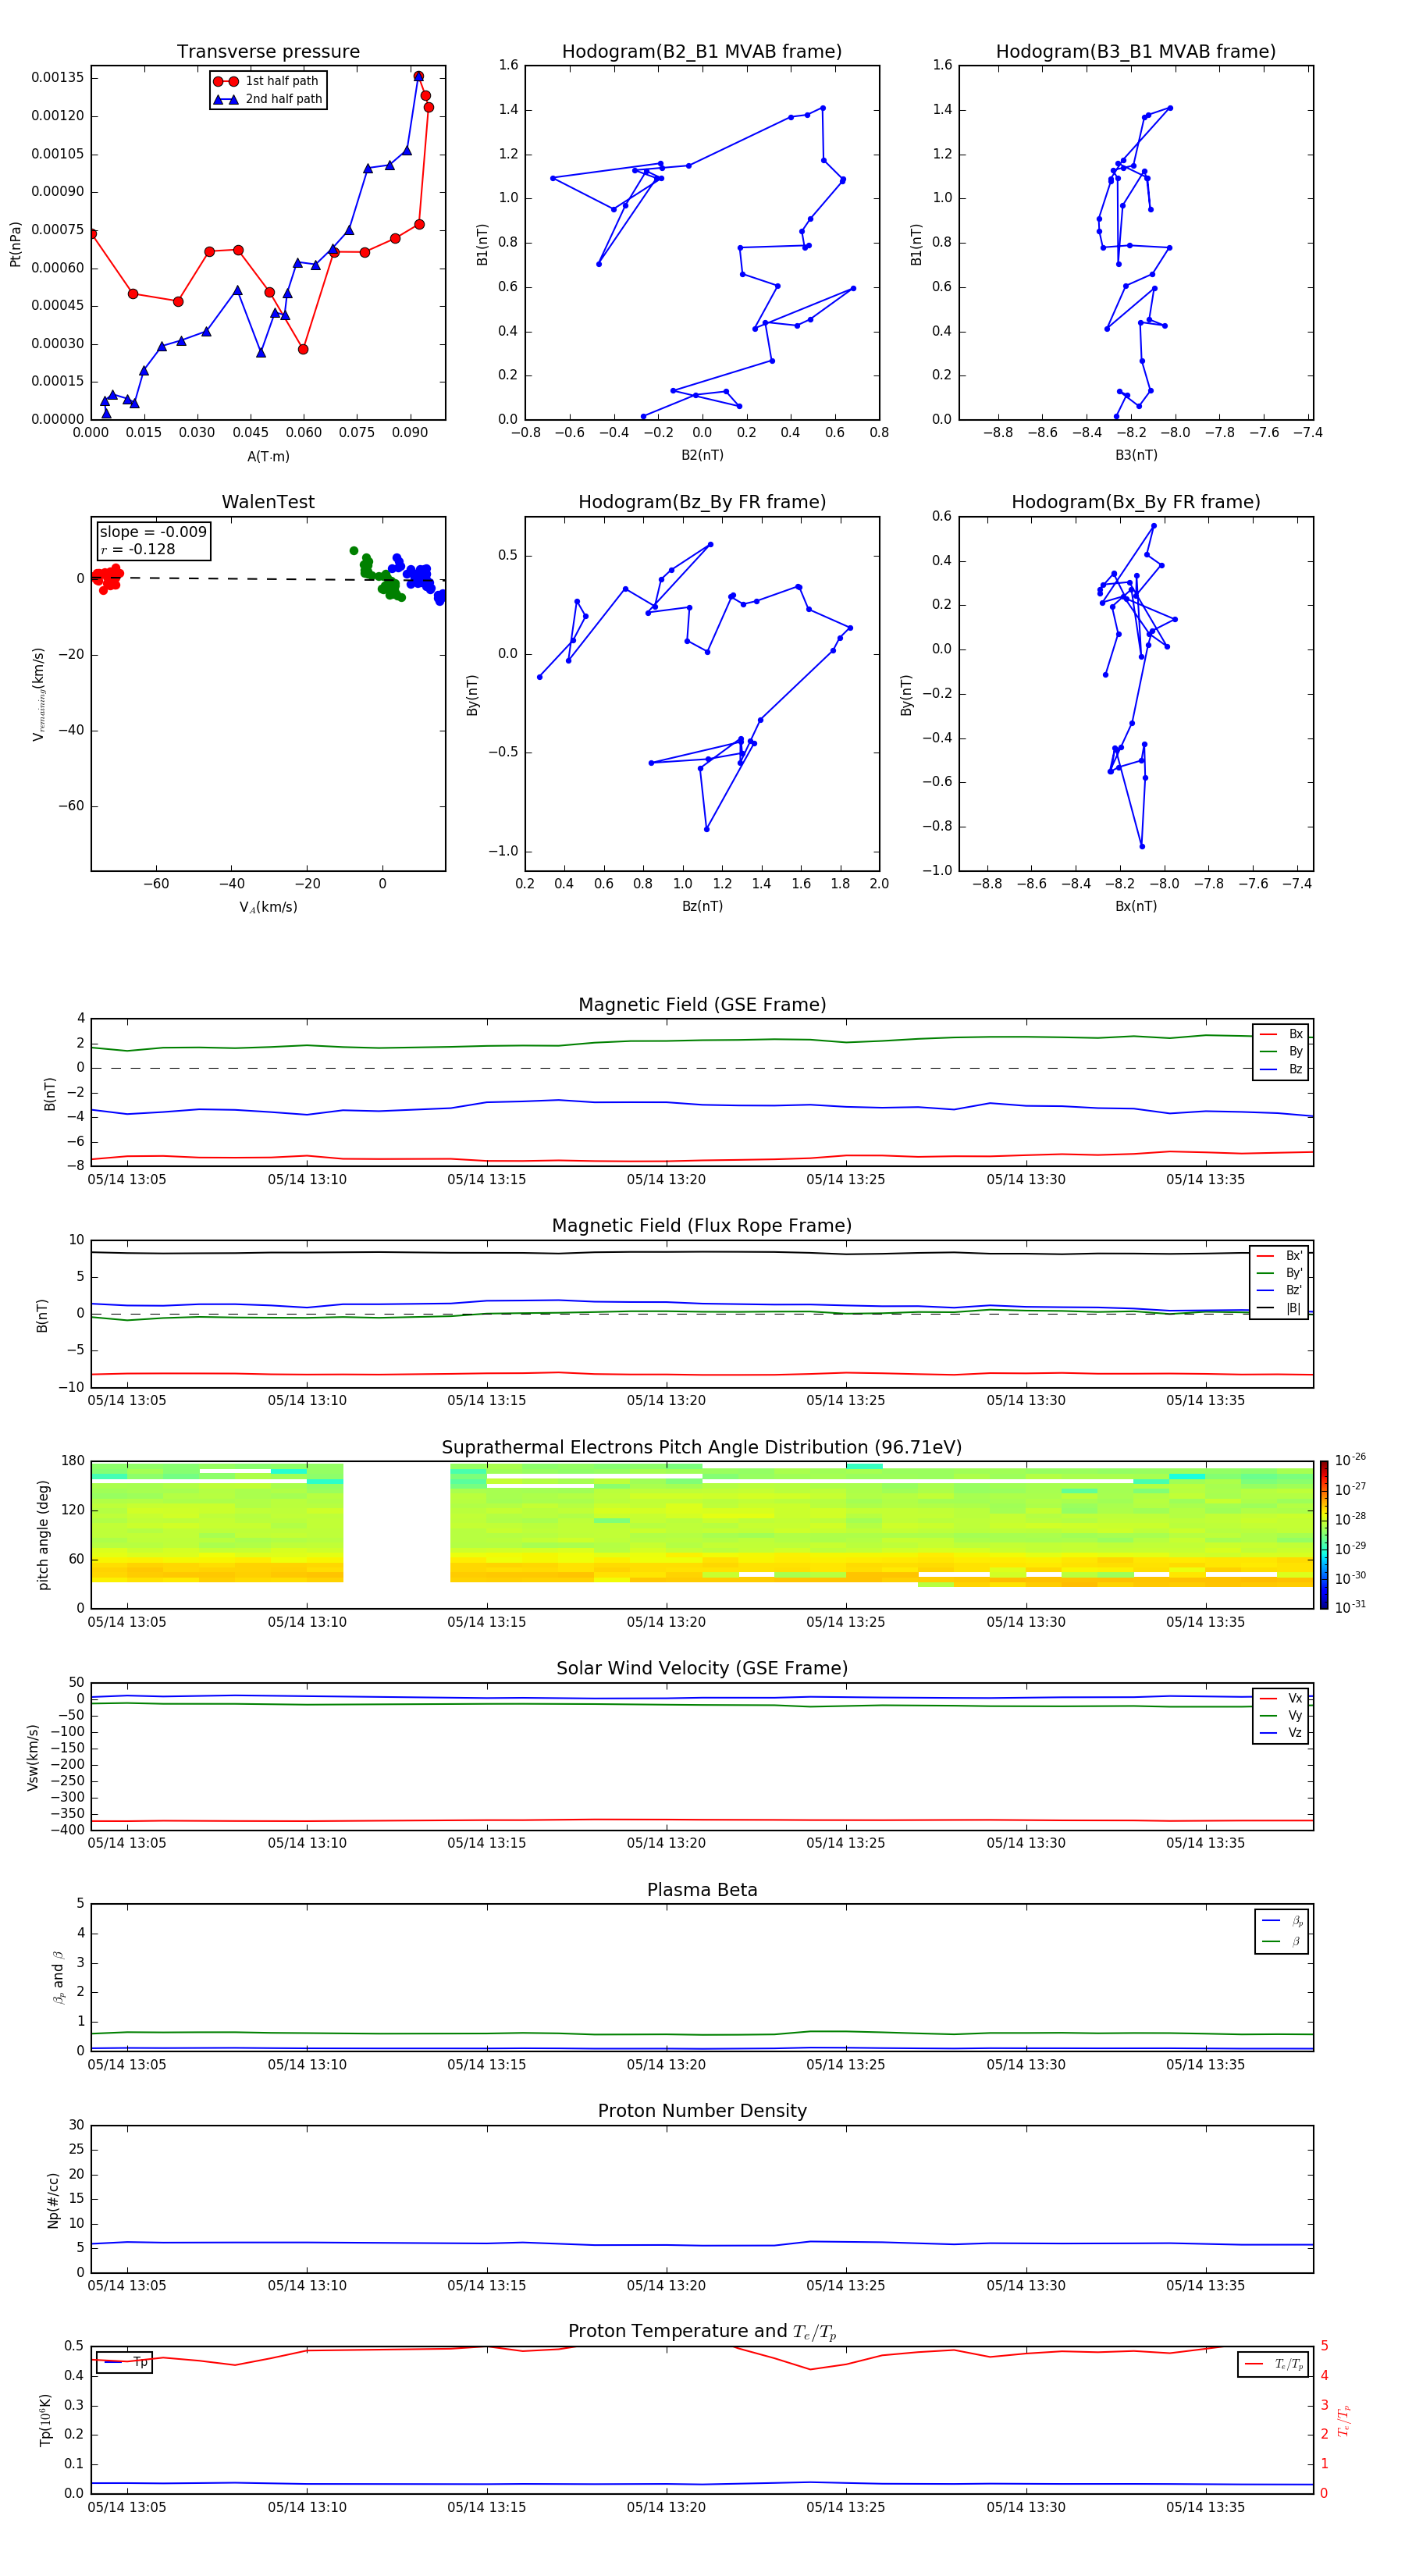Click the "V_A(km/s)" x-axis label

tap(268, 907)
